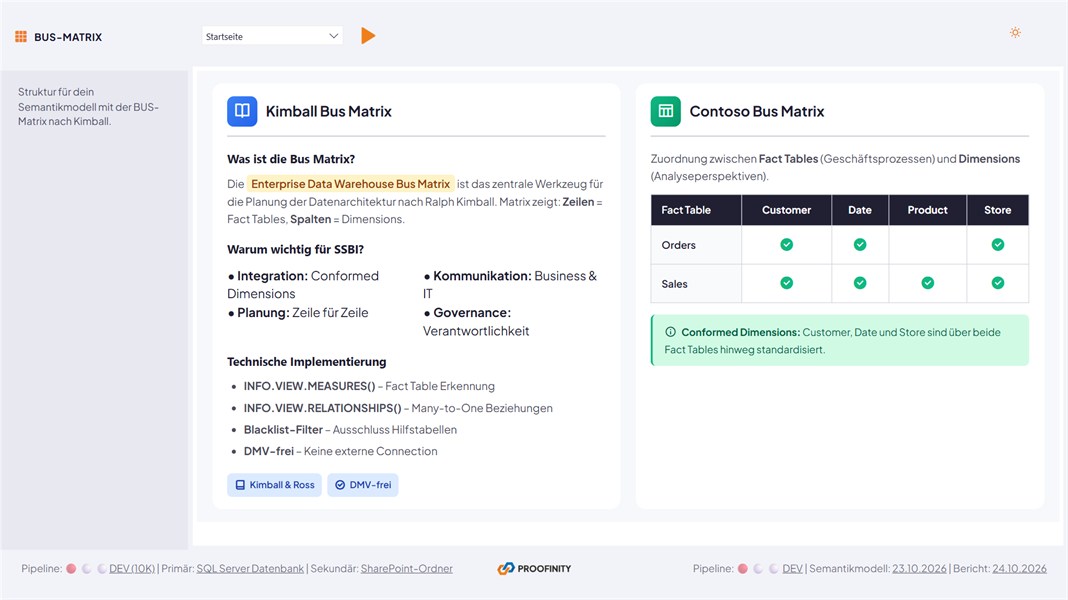
Task: Click the red pipeline status dot at left footer
Action: point(71,569)
